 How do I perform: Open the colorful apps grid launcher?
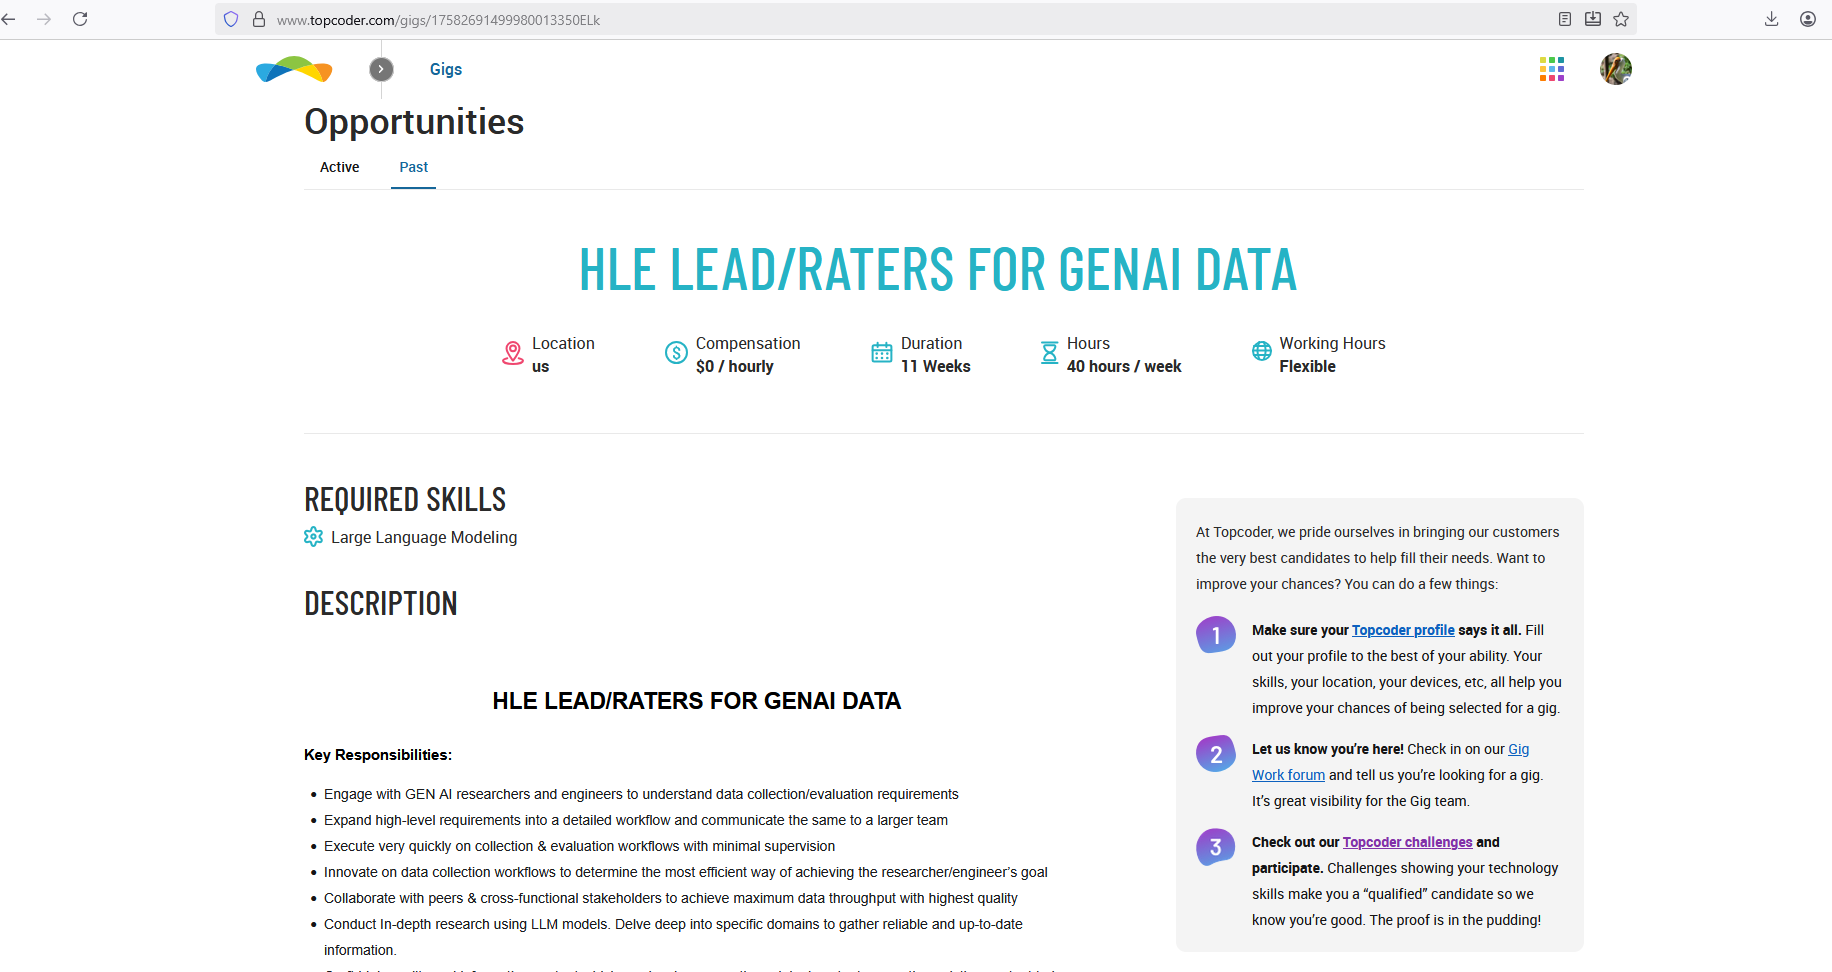point(1551,69)
